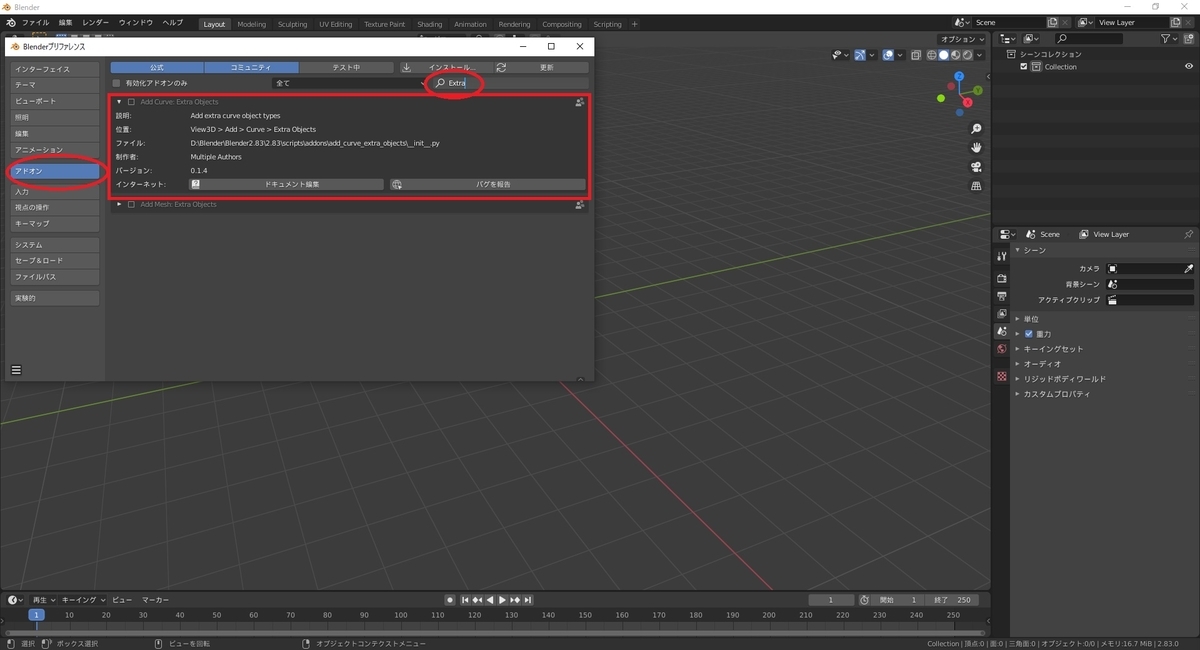Image resolution: width=1200 pixels, height=650 pixels.
Task: Click the eyedropper beside the camera field
Action: coord(1188,269)
